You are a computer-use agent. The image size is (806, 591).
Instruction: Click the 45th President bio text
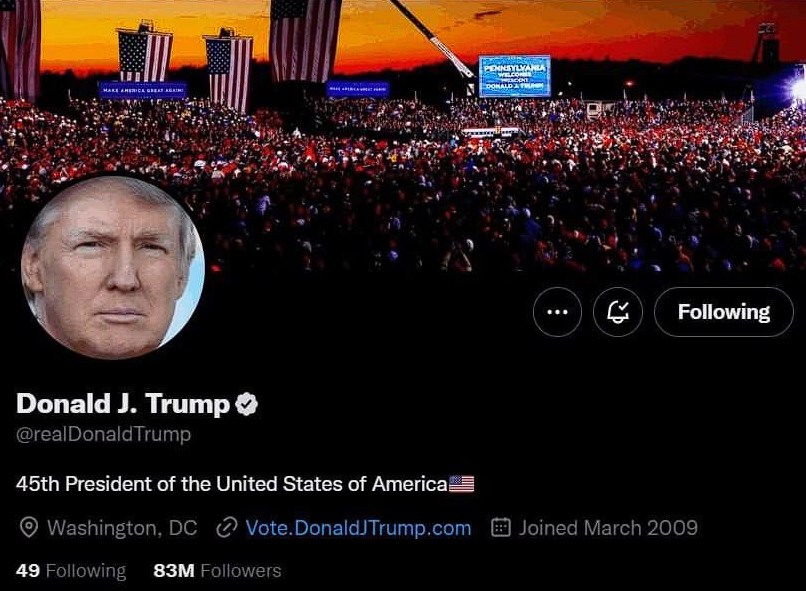[232, 484]
